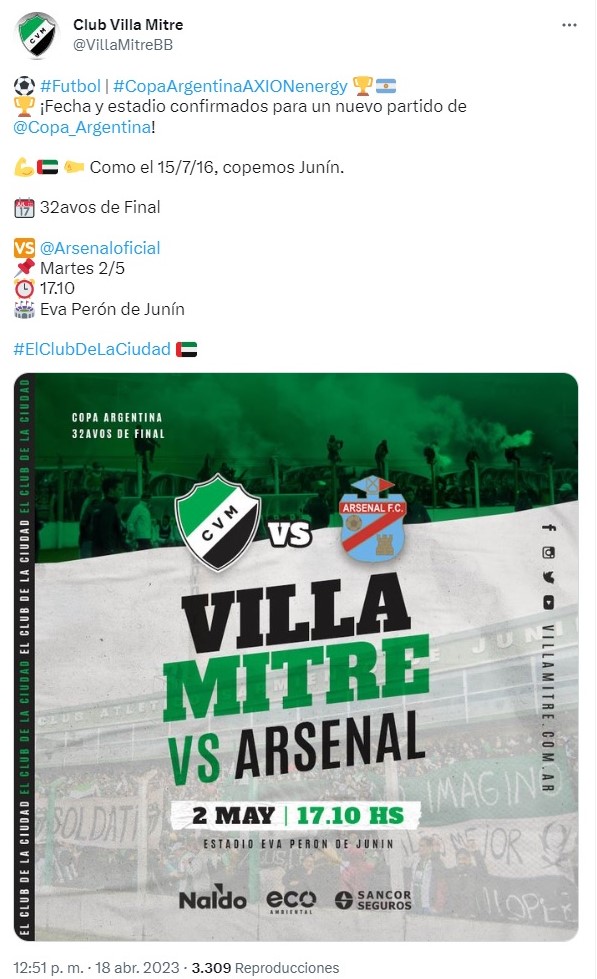Image resolution: width=597 pixels, height=979 pixels.
Task: Visit the @Copa_Argentina mention
Action: click(x=82, y=127)
